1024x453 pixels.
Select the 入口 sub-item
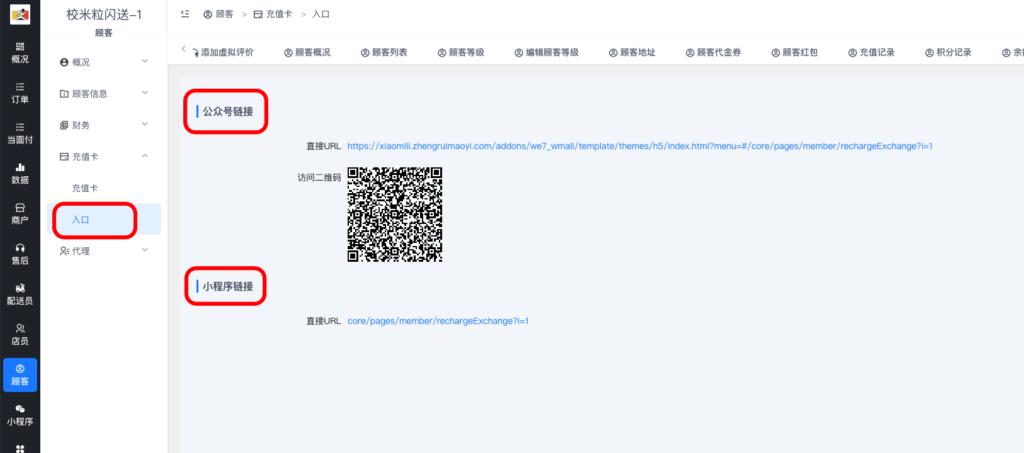pyautogui.click(x=104, y=219)
